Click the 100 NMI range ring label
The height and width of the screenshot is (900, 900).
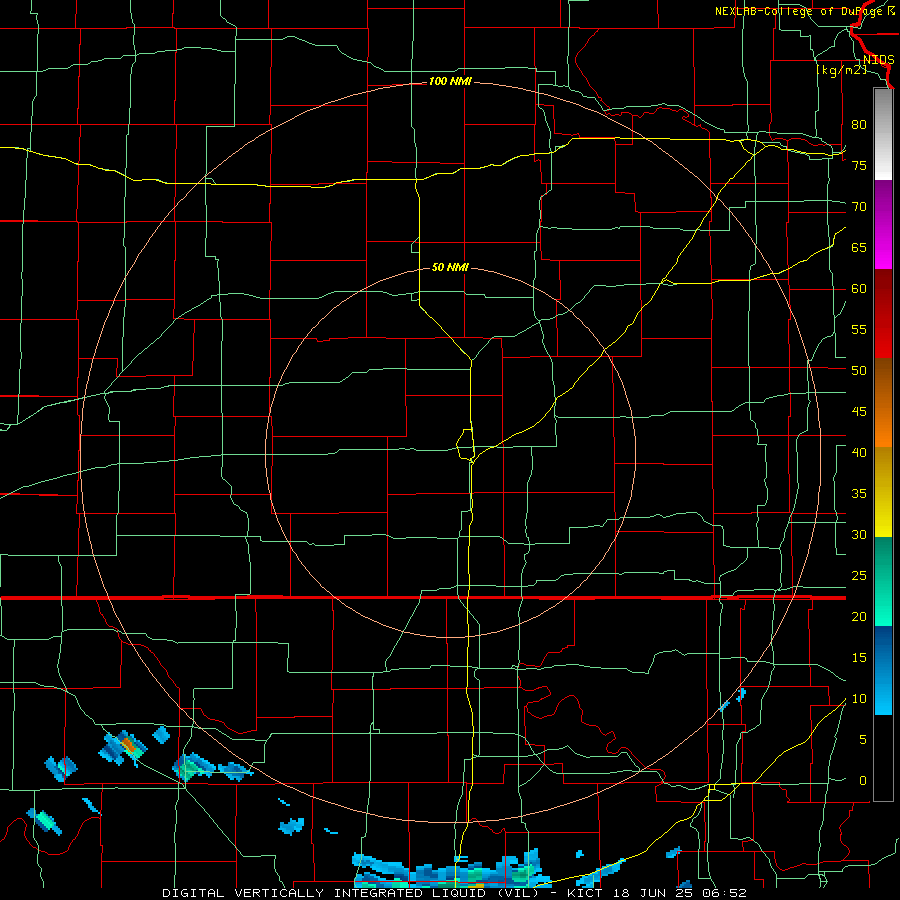[x=450, y=82]
